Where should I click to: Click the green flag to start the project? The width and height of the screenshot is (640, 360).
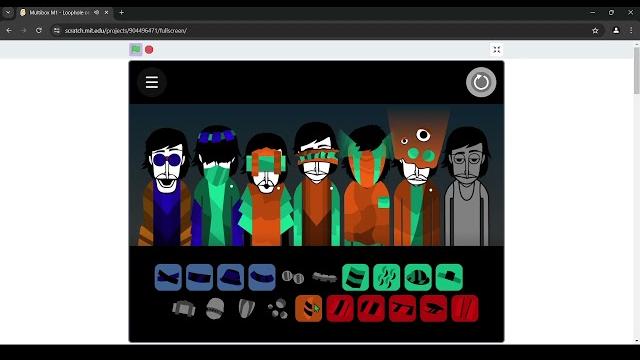click(136, 49)
